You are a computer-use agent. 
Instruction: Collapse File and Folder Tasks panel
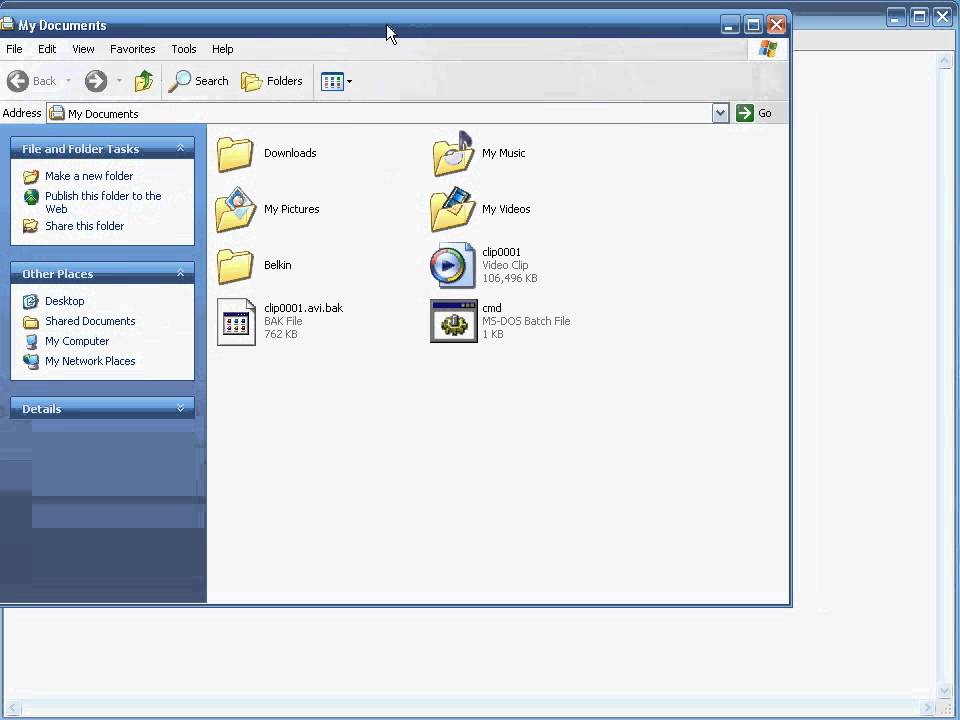click(180, 148)
